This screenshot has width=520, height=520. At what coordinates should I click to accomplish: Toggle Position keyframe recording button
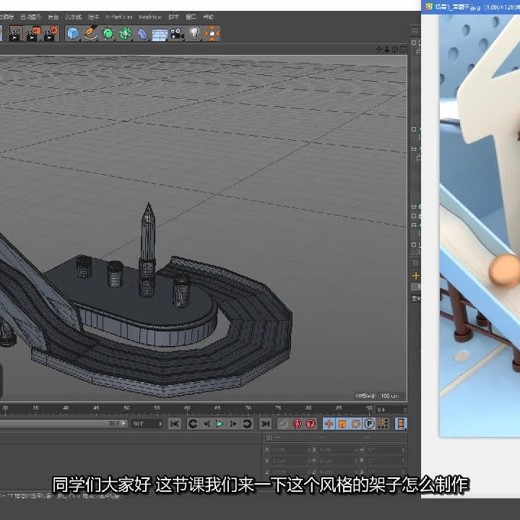(329, 424)
